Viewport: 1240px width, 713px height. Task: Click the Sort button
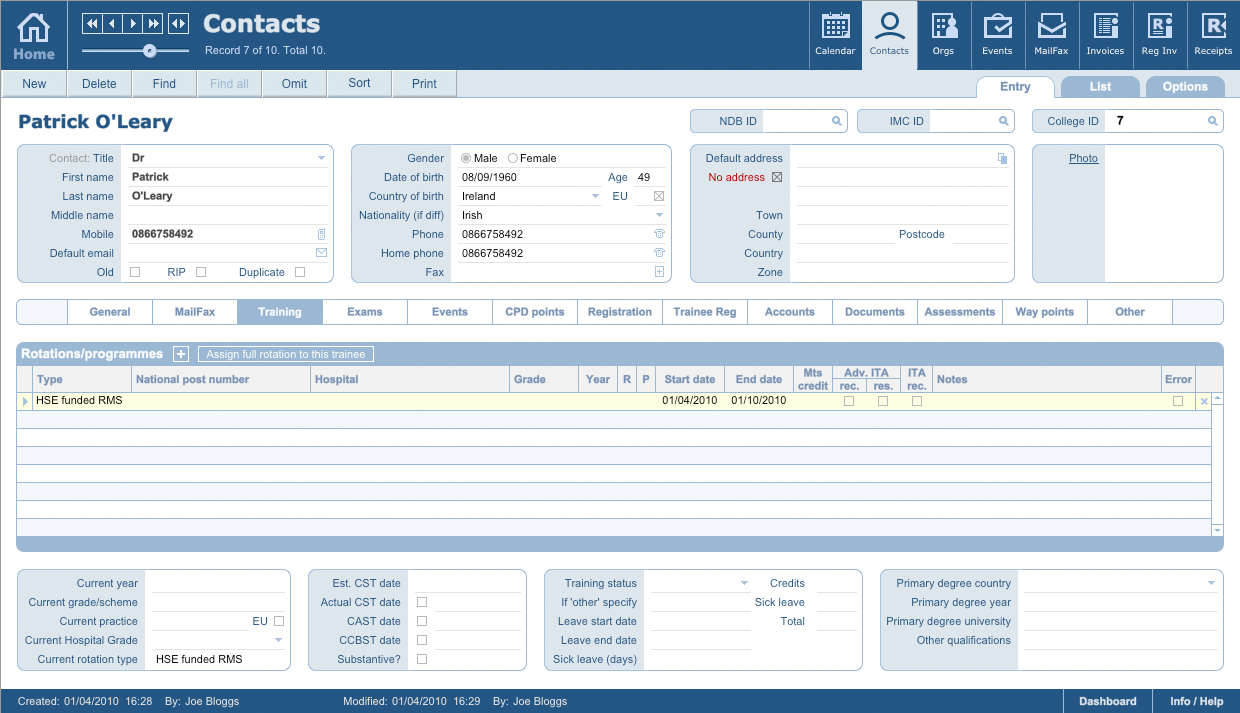click(x=359, y=84)
